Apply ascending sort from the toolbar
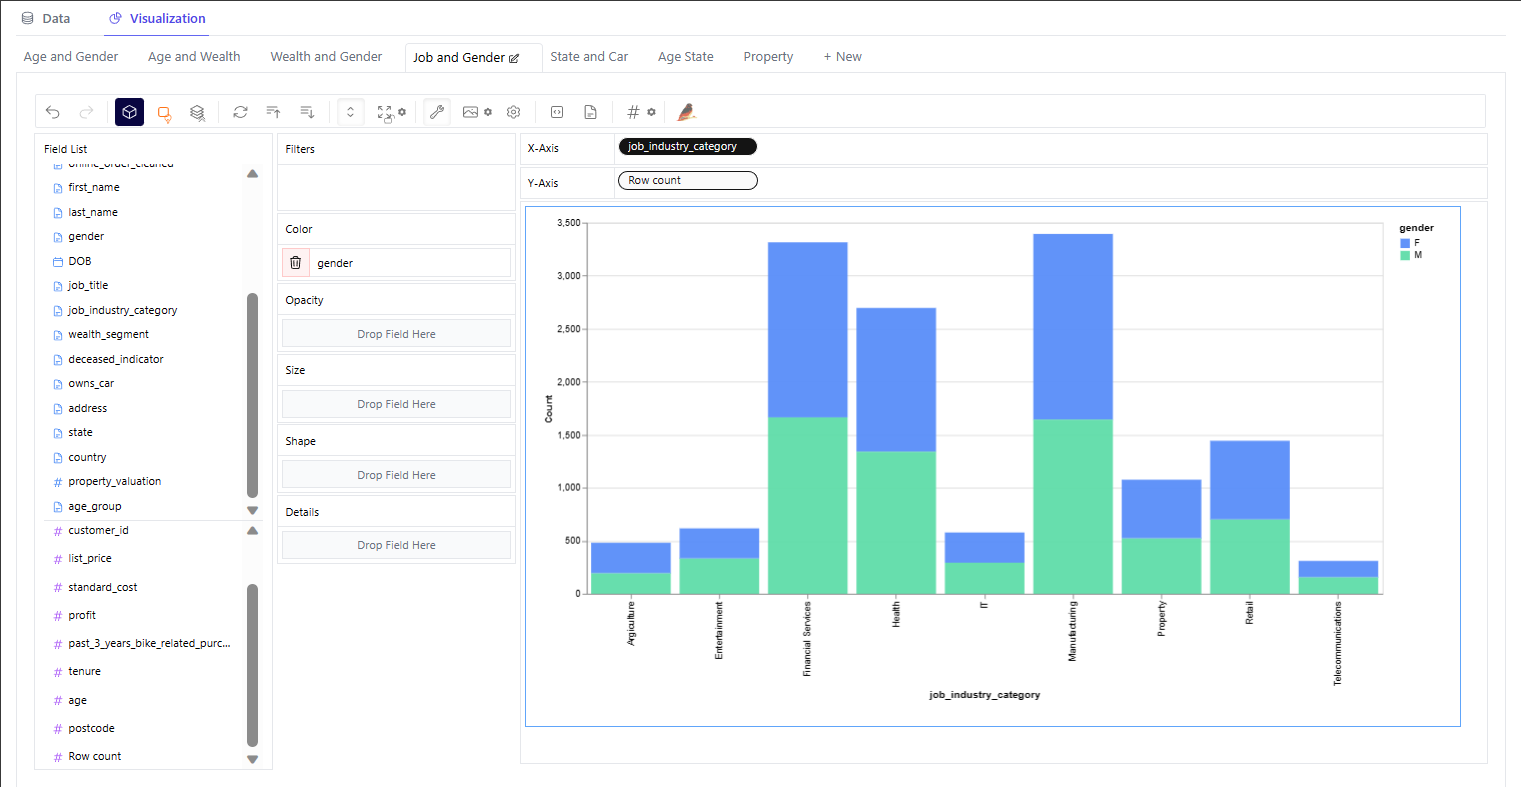This screenshot has height=787, width=1521. [x=273, y=112]
